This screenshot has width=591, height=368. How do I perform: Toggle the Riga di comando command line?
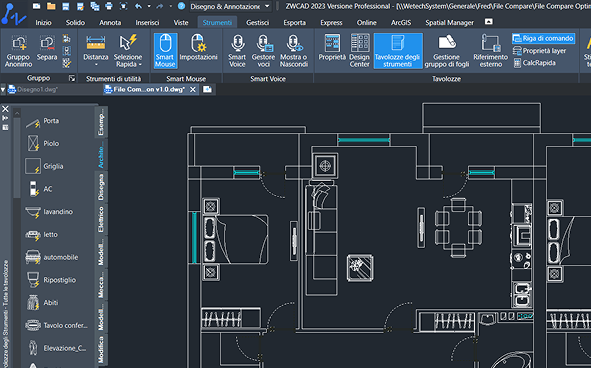[544, 38]
